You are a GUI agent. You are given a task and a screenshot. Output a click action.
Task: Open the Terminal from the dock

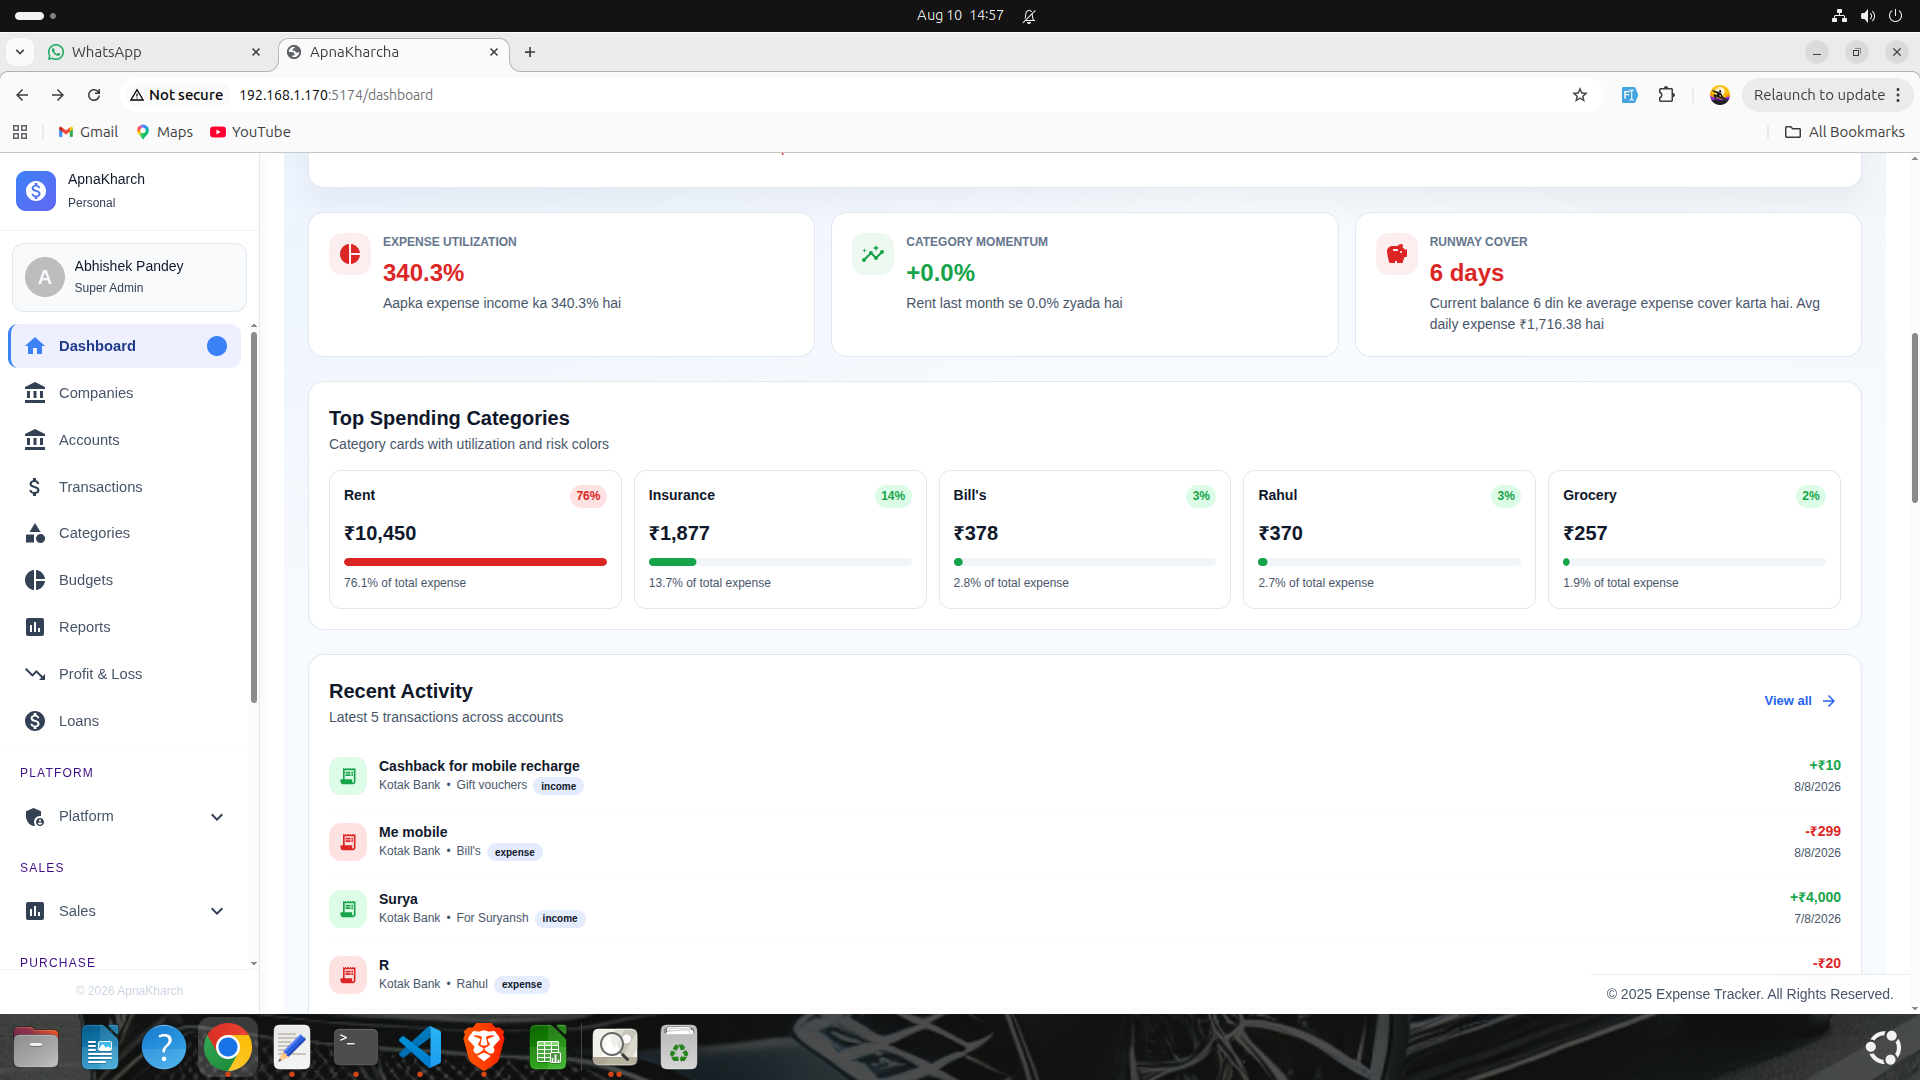(x=356, y=1048)
